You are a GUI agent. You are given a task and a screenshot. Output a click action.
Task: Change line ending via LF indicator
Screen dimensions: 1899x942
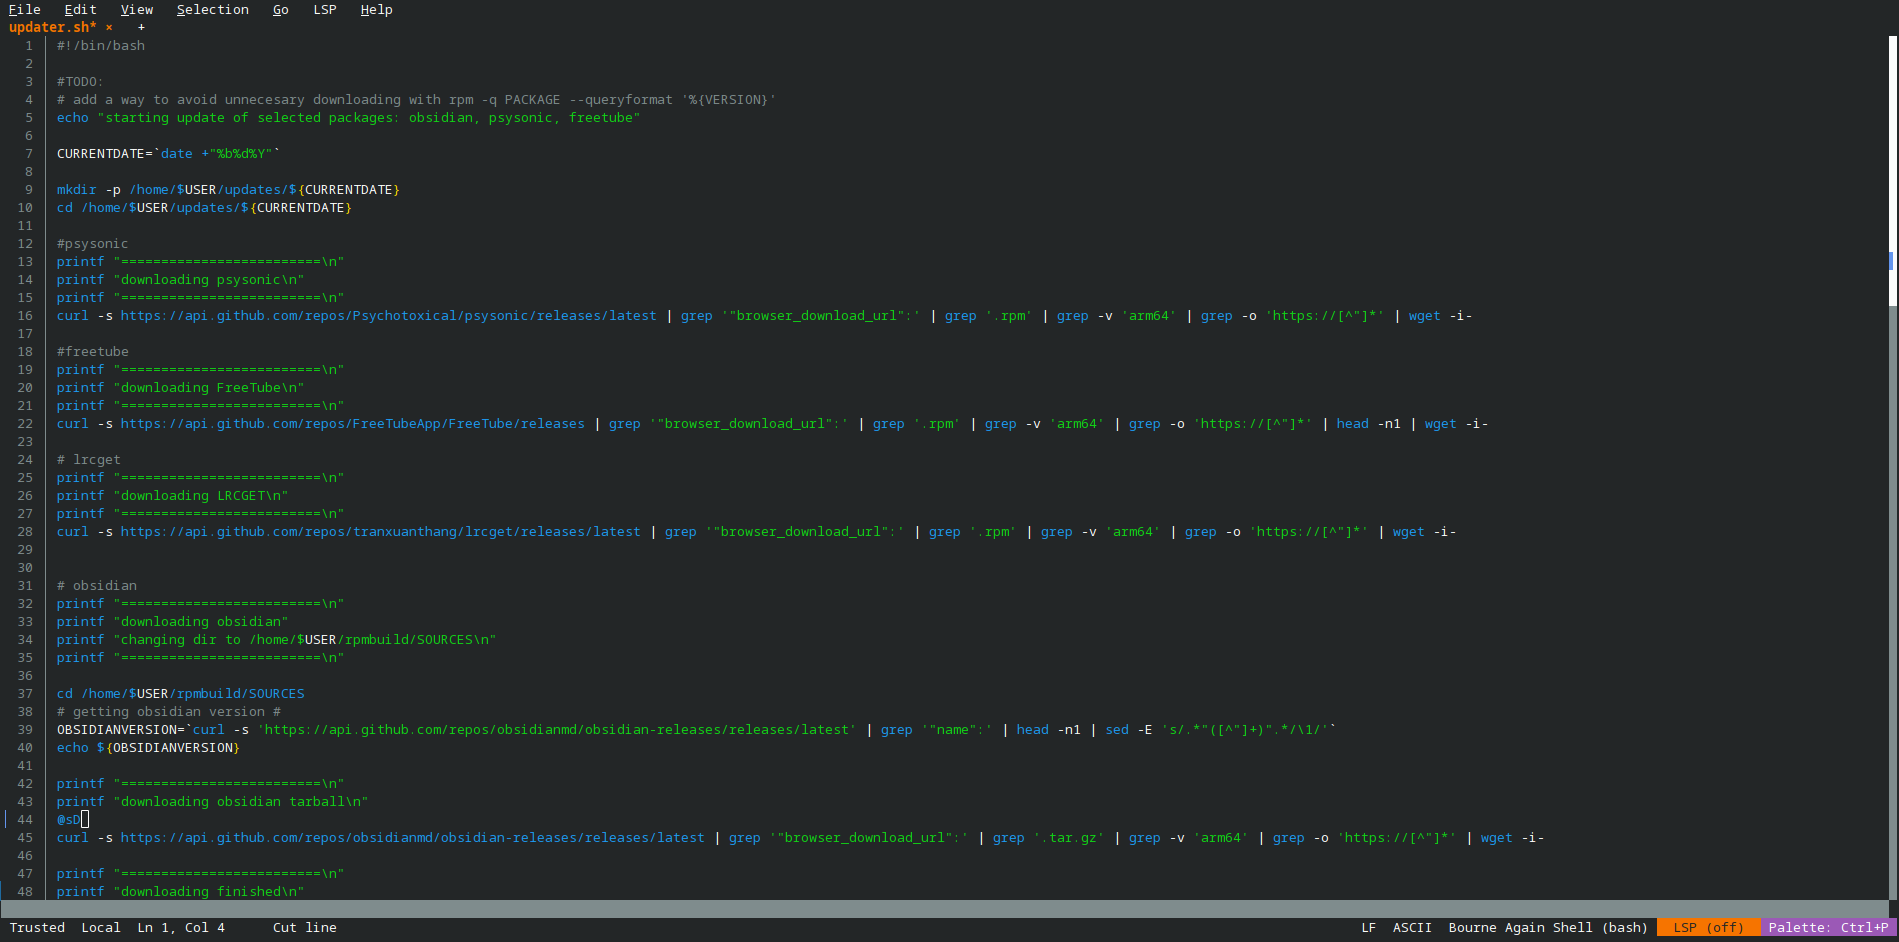1369,927
